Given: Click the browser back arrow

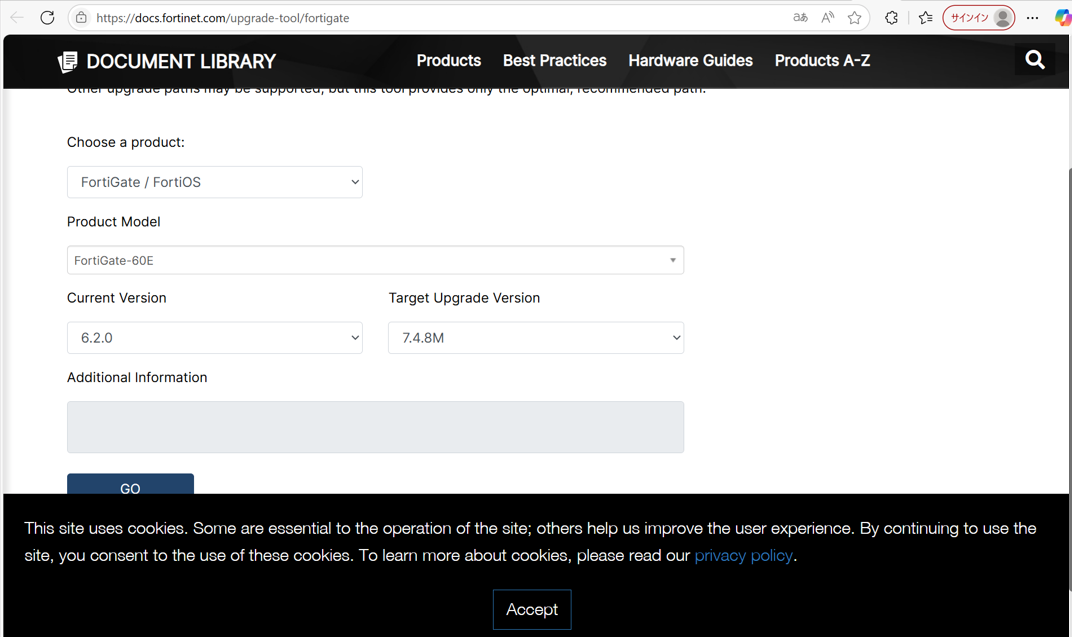Looking at the screenshot, I should pos(17,18).
